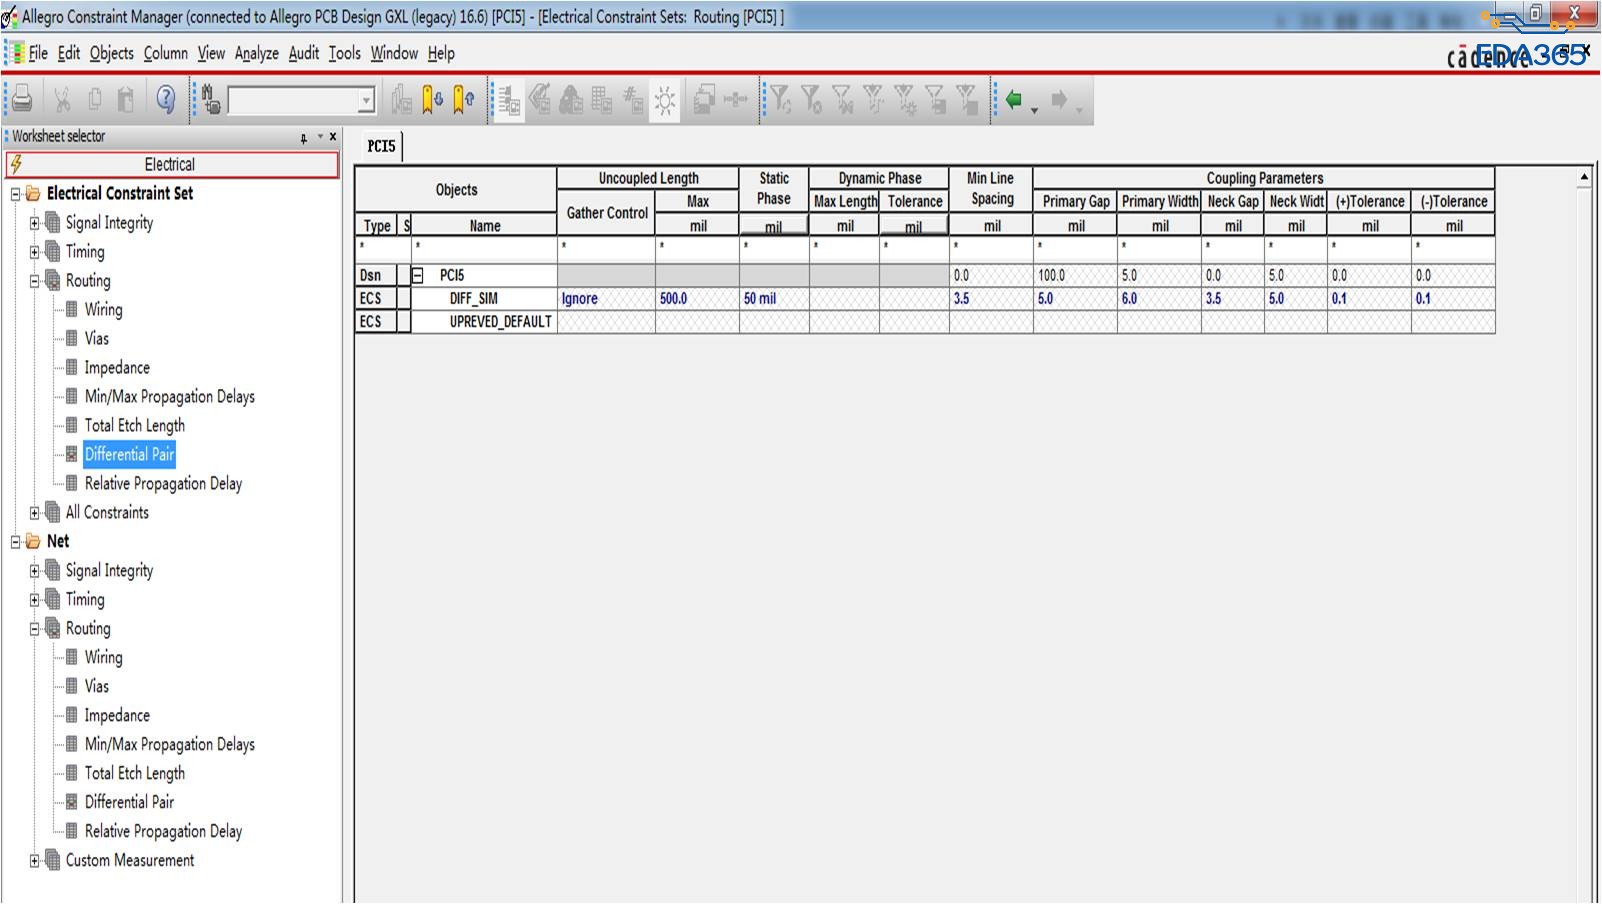
Task: Click the bookmark down-arrow icon
Action: tap(432, 99)
